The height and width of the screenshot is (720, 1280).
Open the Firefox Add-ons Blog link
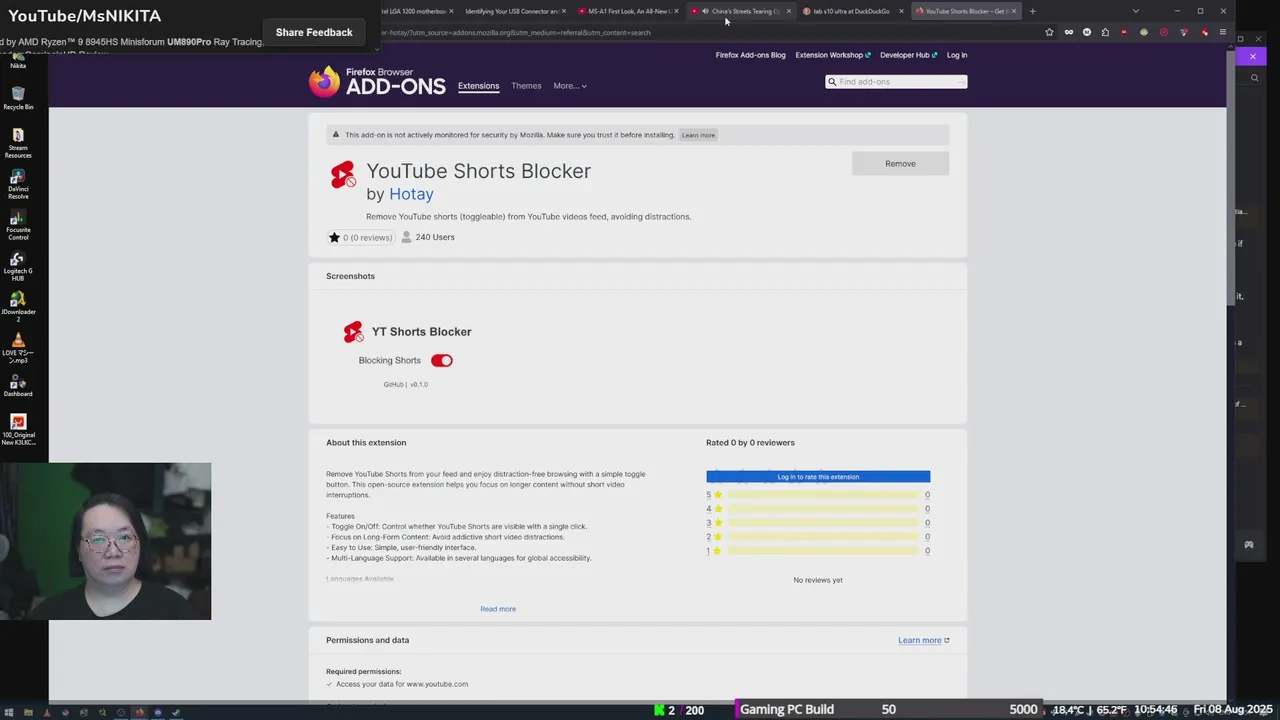[750, 55]
